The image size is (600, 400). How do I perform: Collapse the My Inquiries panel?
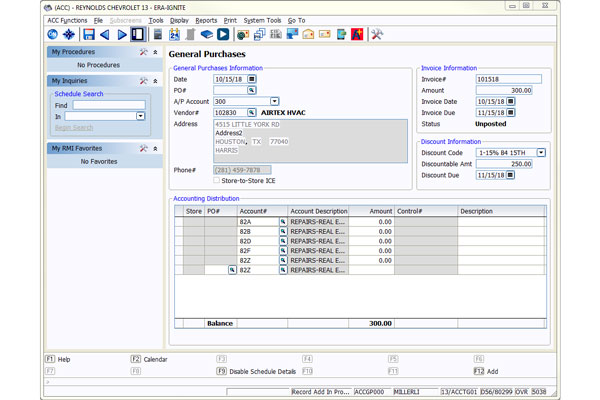(x=155, y=80)
